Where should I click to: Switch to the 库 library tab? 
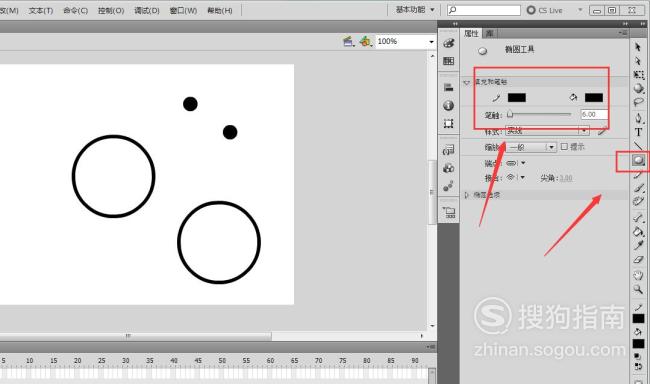pyautogui.click(x=490, y=33)
